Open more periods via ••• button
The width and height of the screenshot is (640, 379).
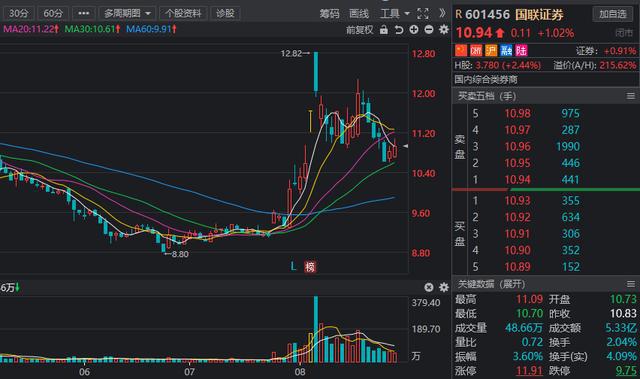click(x=84, y=13)
